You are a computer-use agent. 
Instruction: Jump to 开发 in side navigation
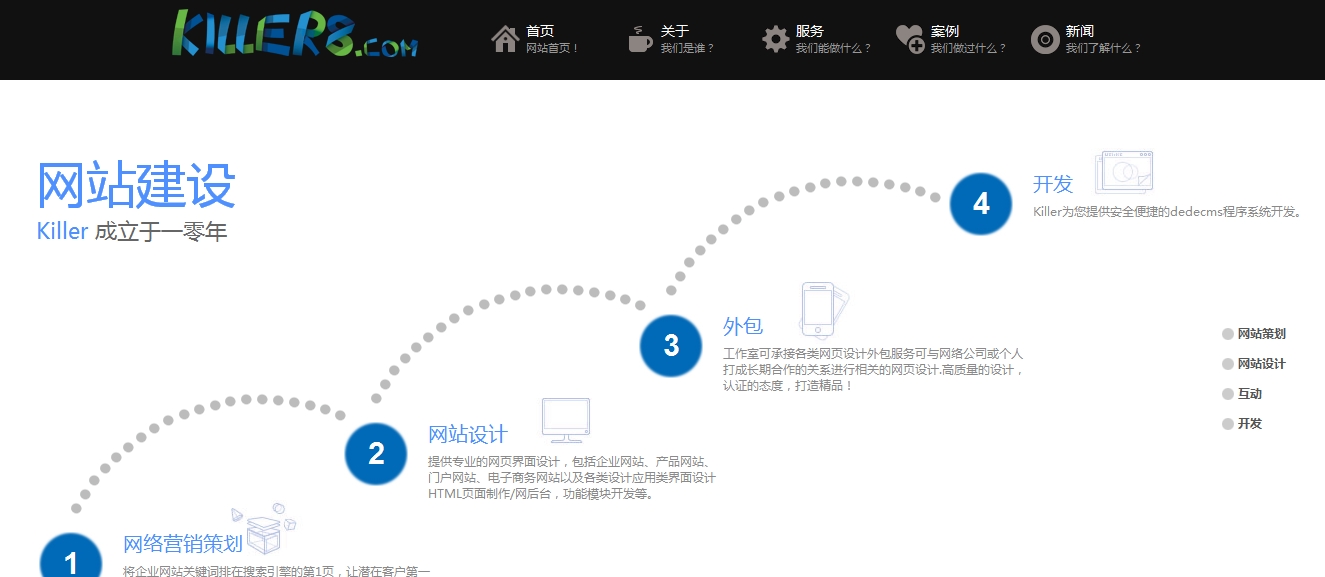(x=1228, y=424)
